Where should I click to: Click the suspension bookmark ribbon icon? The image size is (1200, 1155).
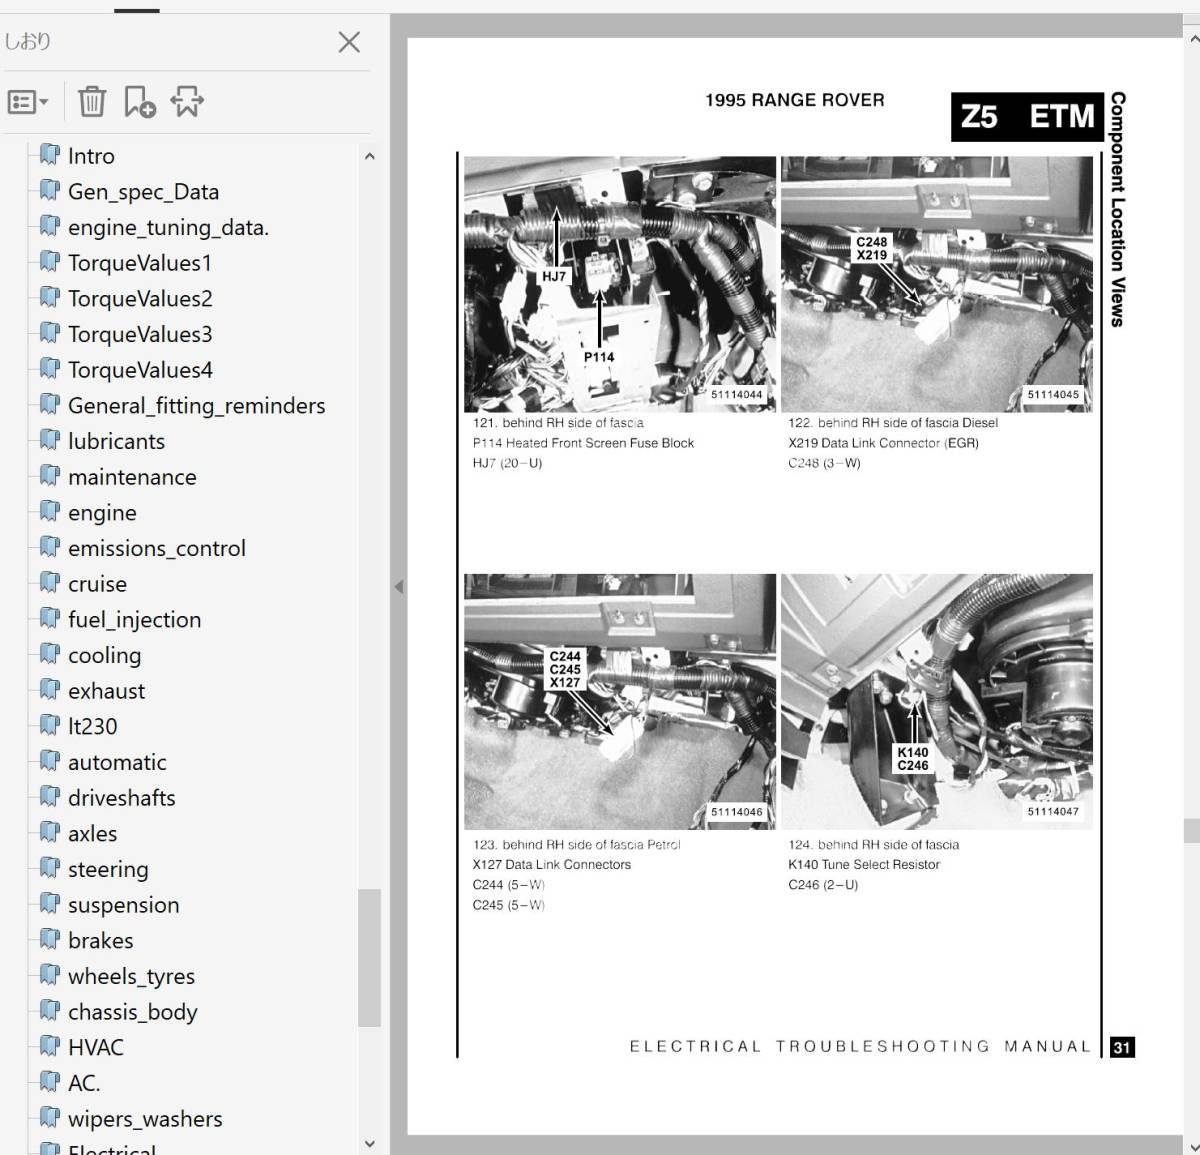pyautogui.click(x=49, y=904)
